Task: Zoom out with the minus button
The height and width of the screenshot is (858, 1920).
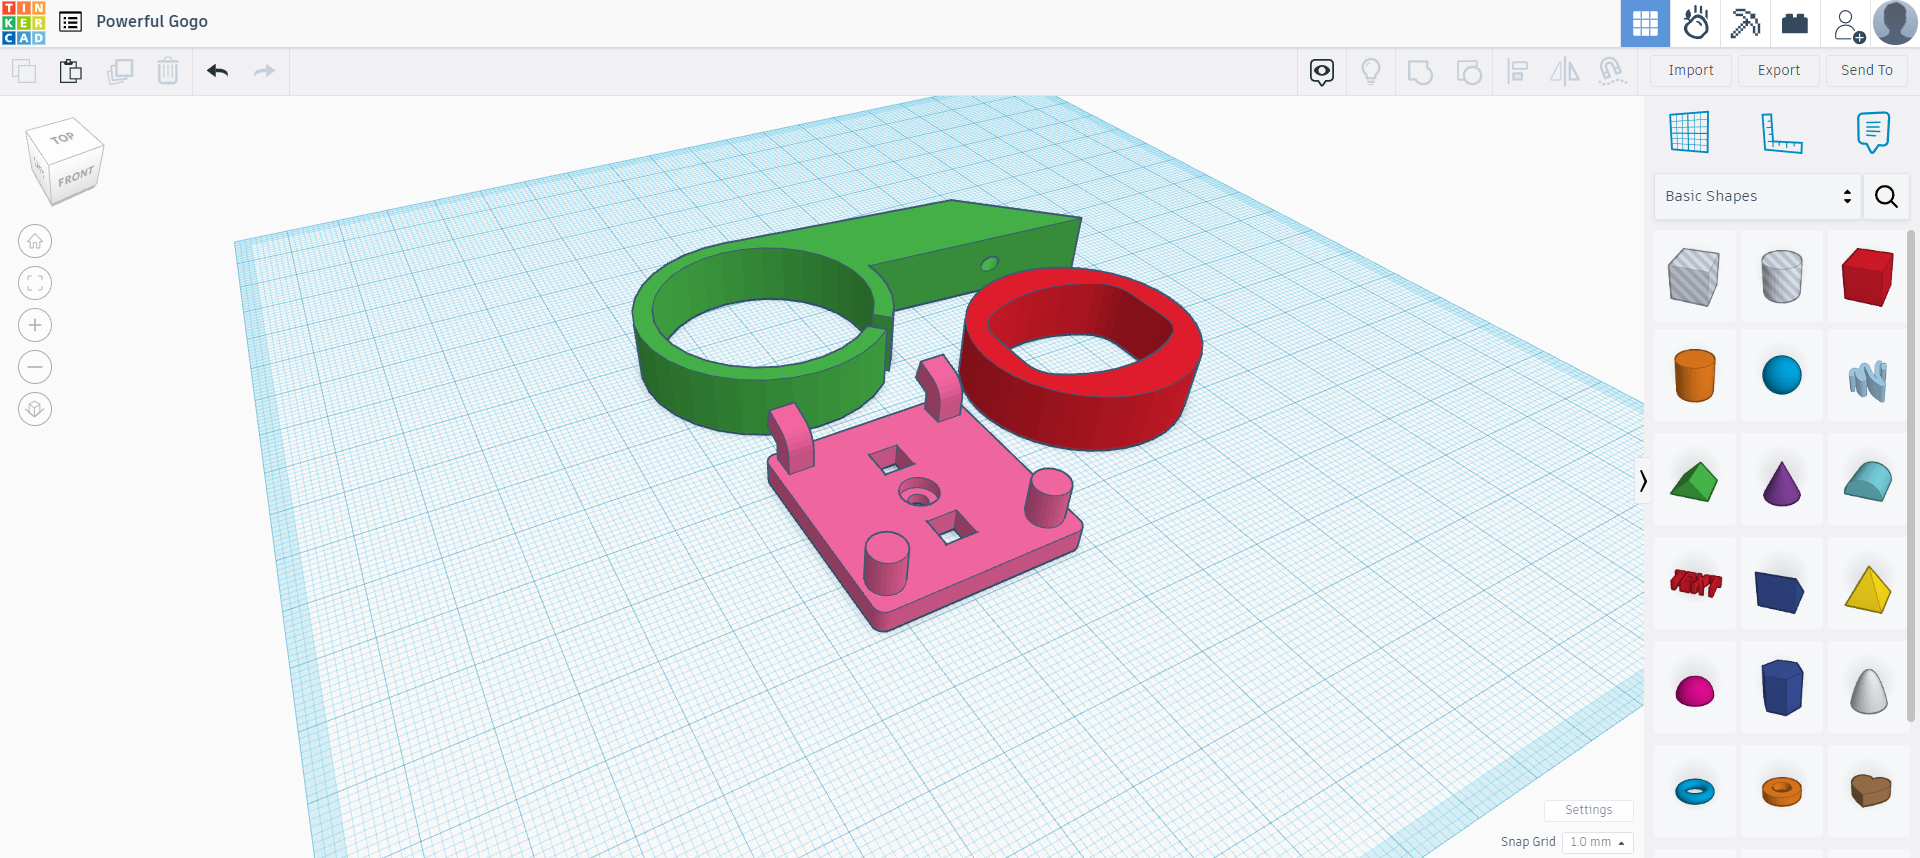Action: coord(35,367)
